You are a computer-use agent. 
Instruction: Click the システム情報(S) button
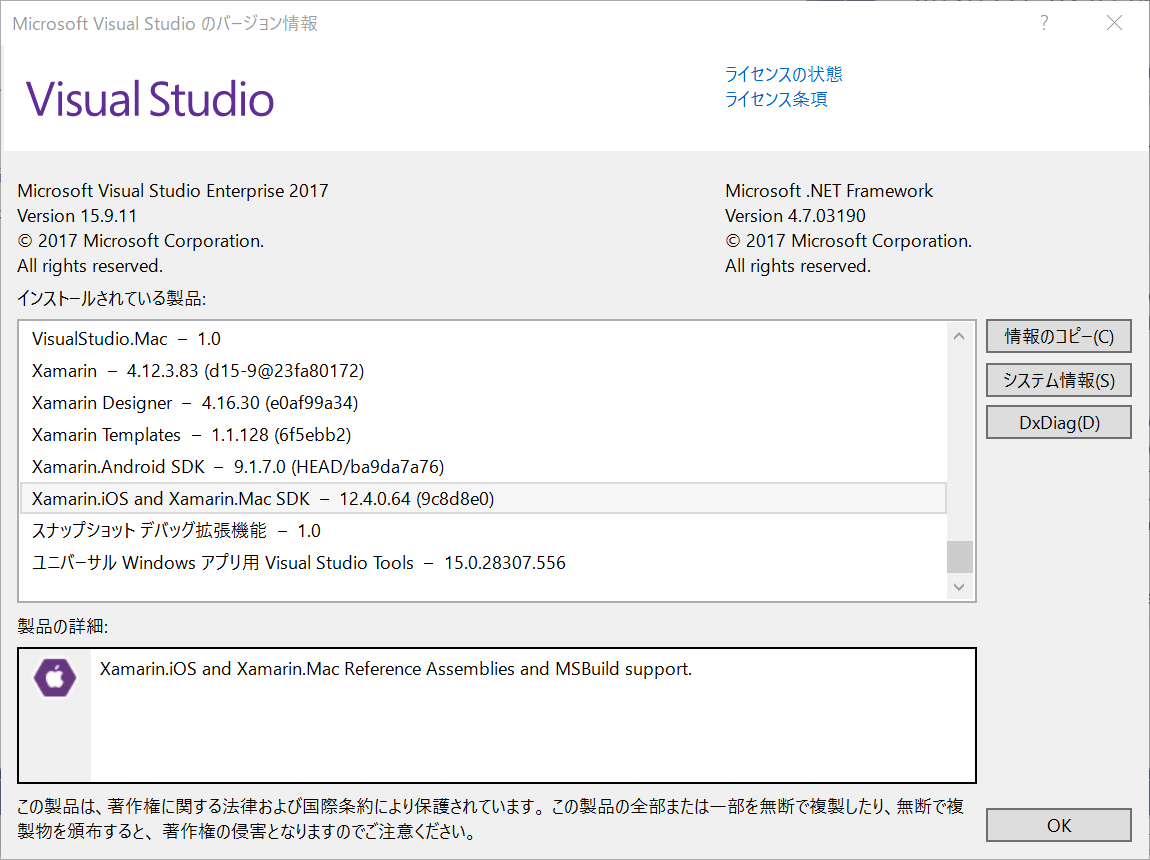[x=1058, y=380]
